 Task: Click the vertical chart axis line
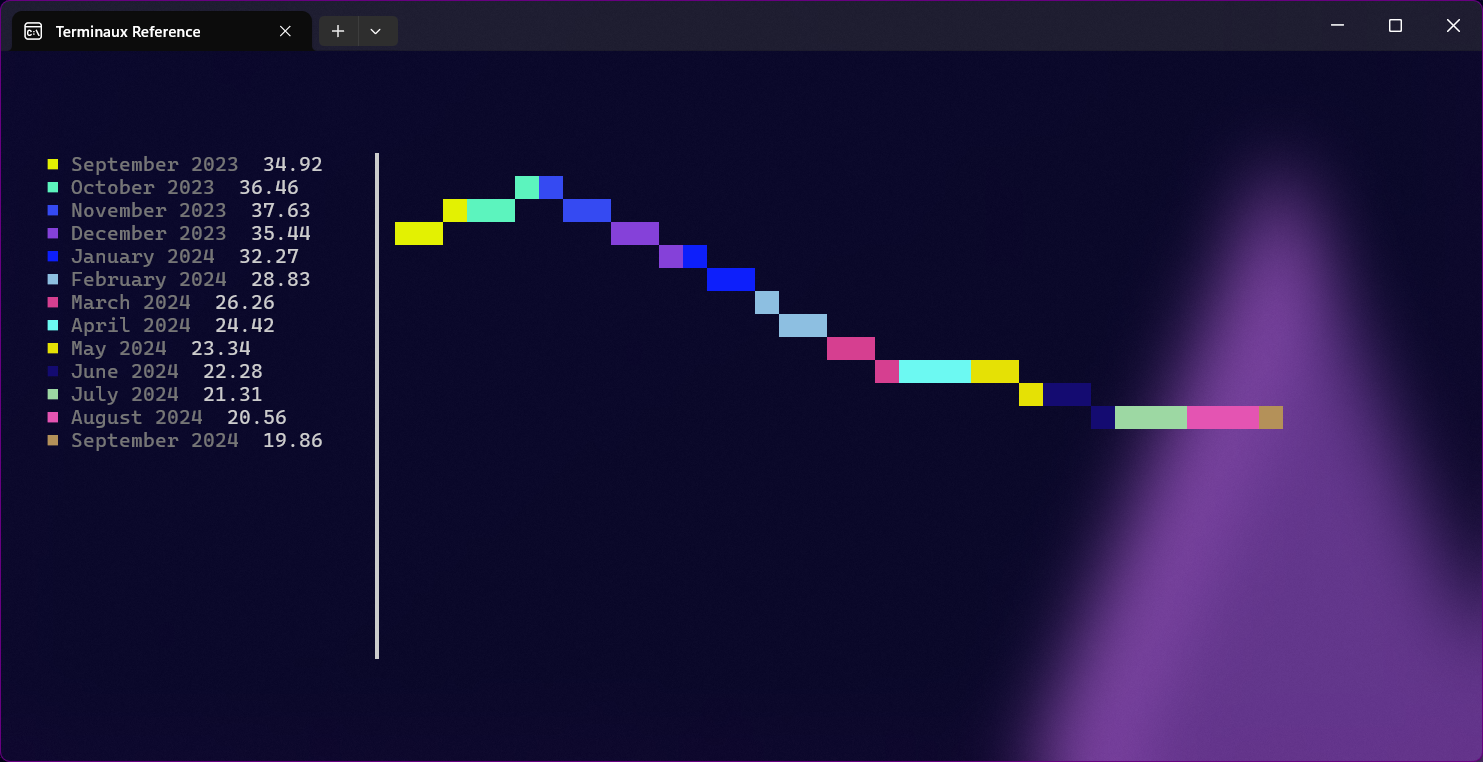point(377,405)
